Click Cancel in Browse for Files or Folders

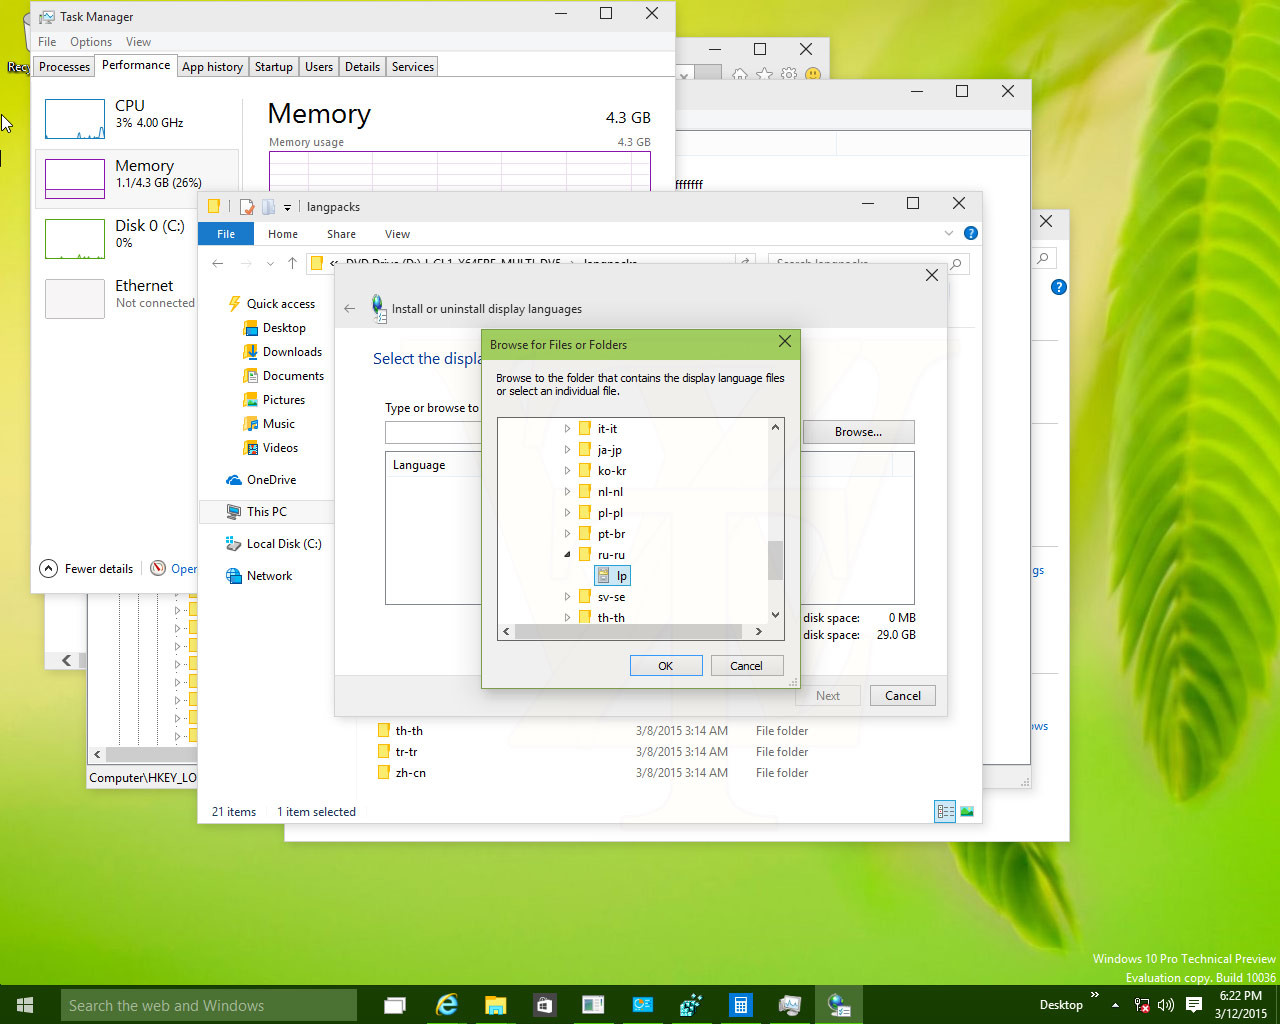point(746,666)
